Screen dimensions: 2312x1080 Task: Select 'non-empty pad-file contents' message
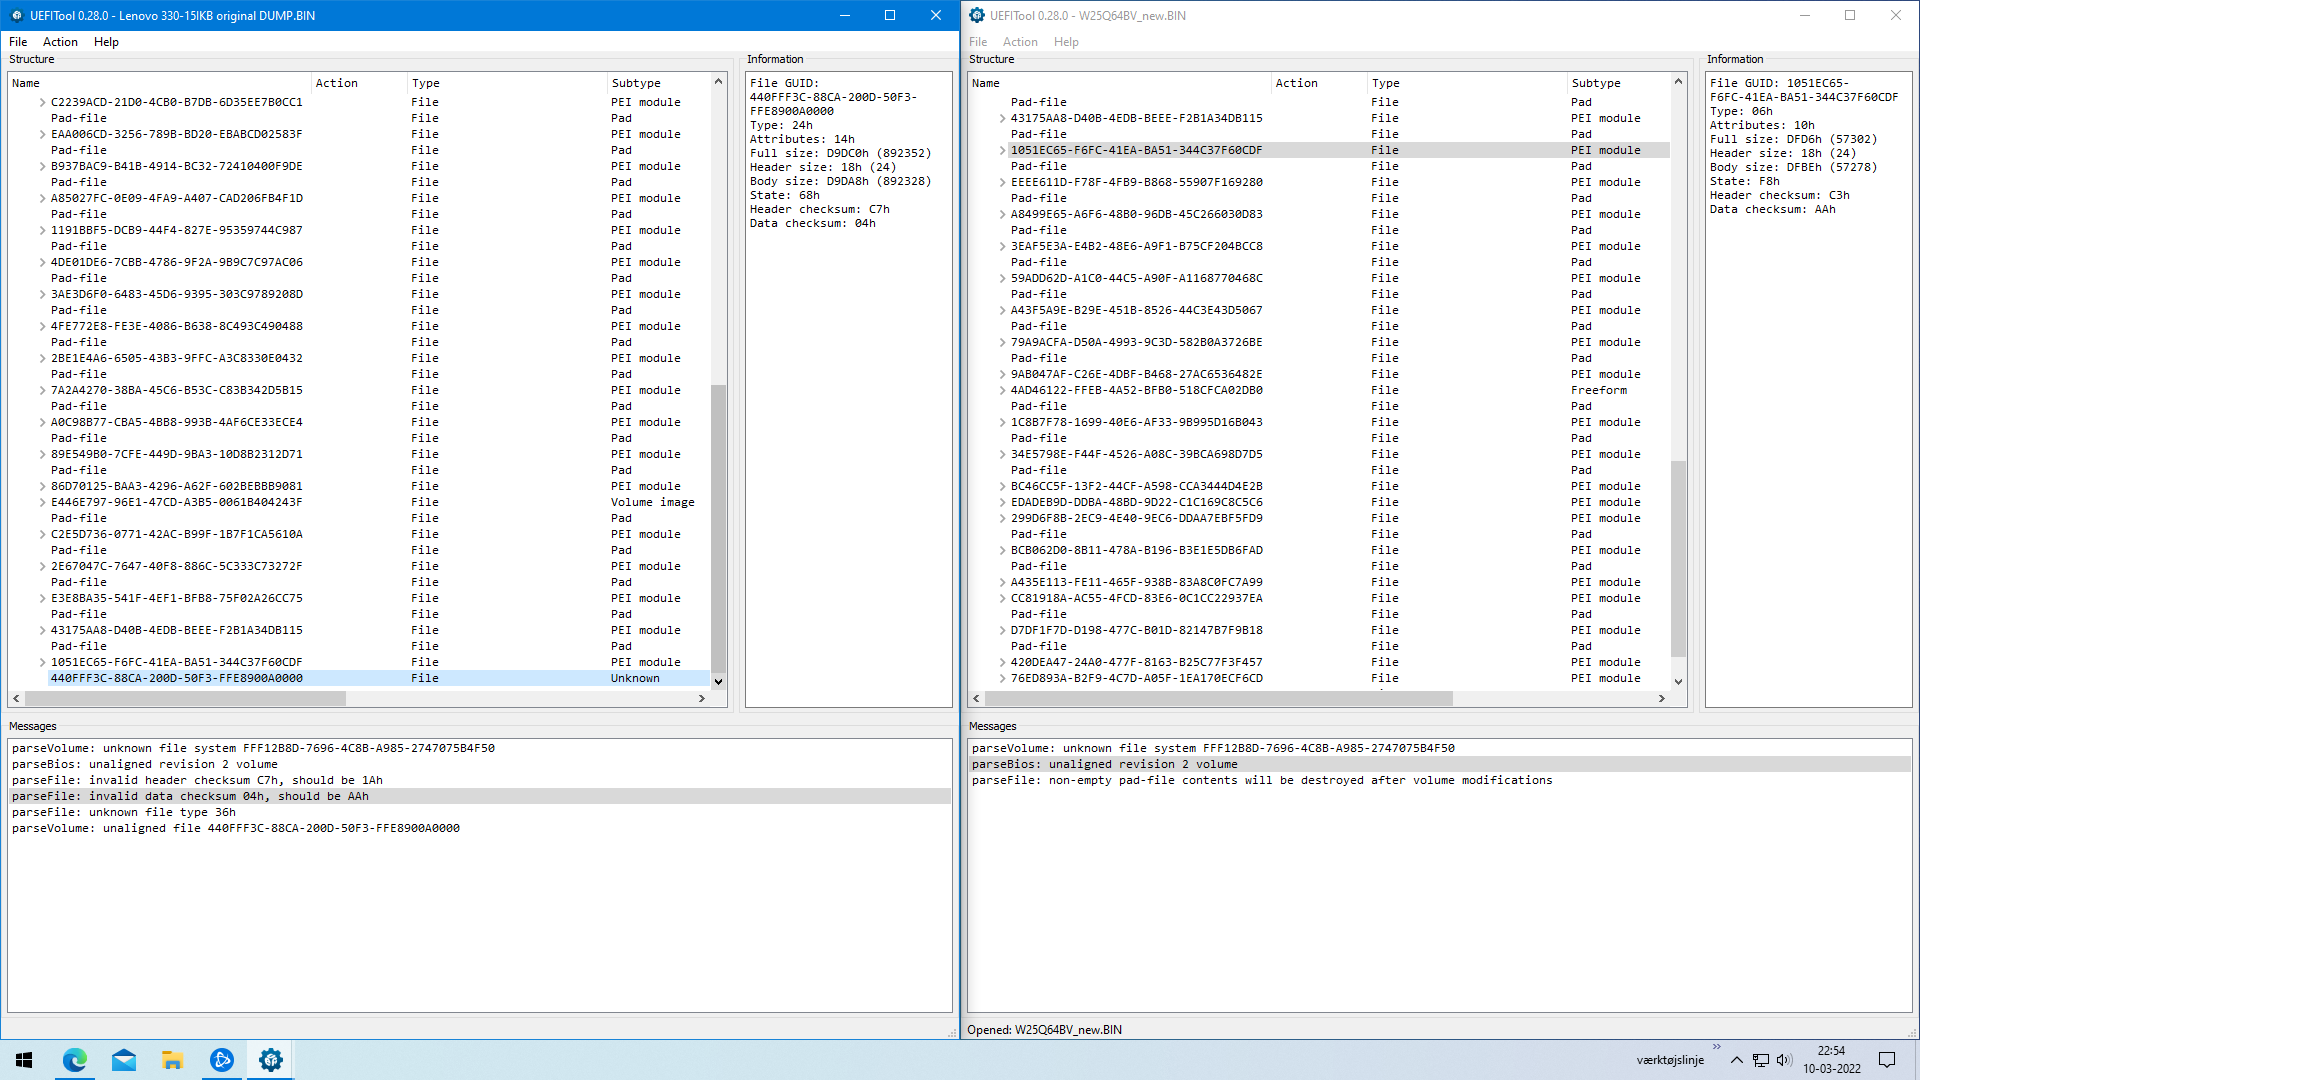point(1440,780)
